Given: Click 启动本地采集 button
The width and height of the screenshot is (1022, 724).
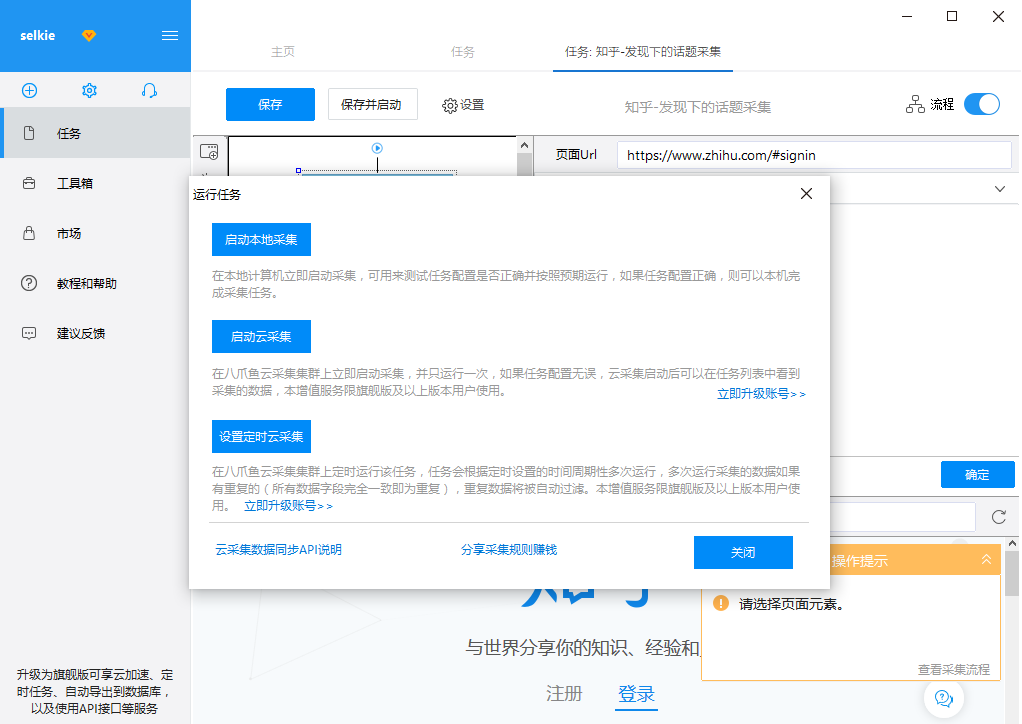Looking at the screenshot, I should click(x=261, y=240).
